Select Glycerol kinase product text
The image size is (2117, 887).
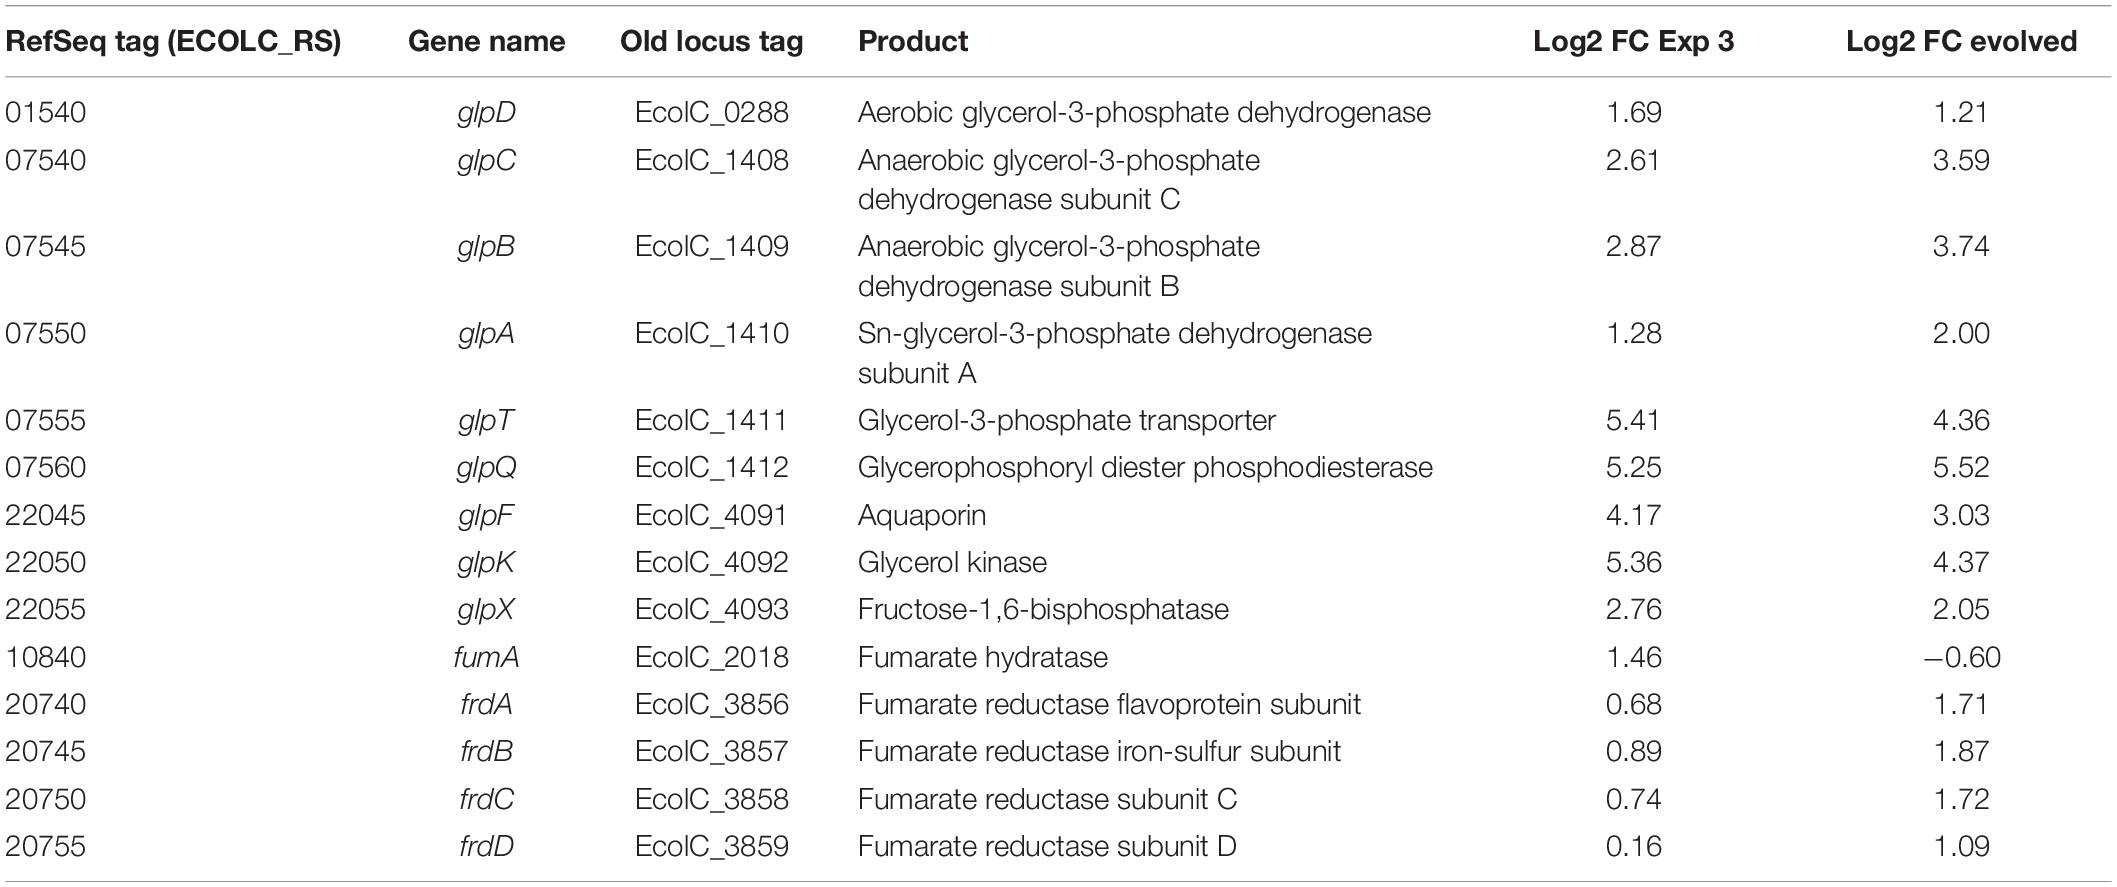pos(952,562)
